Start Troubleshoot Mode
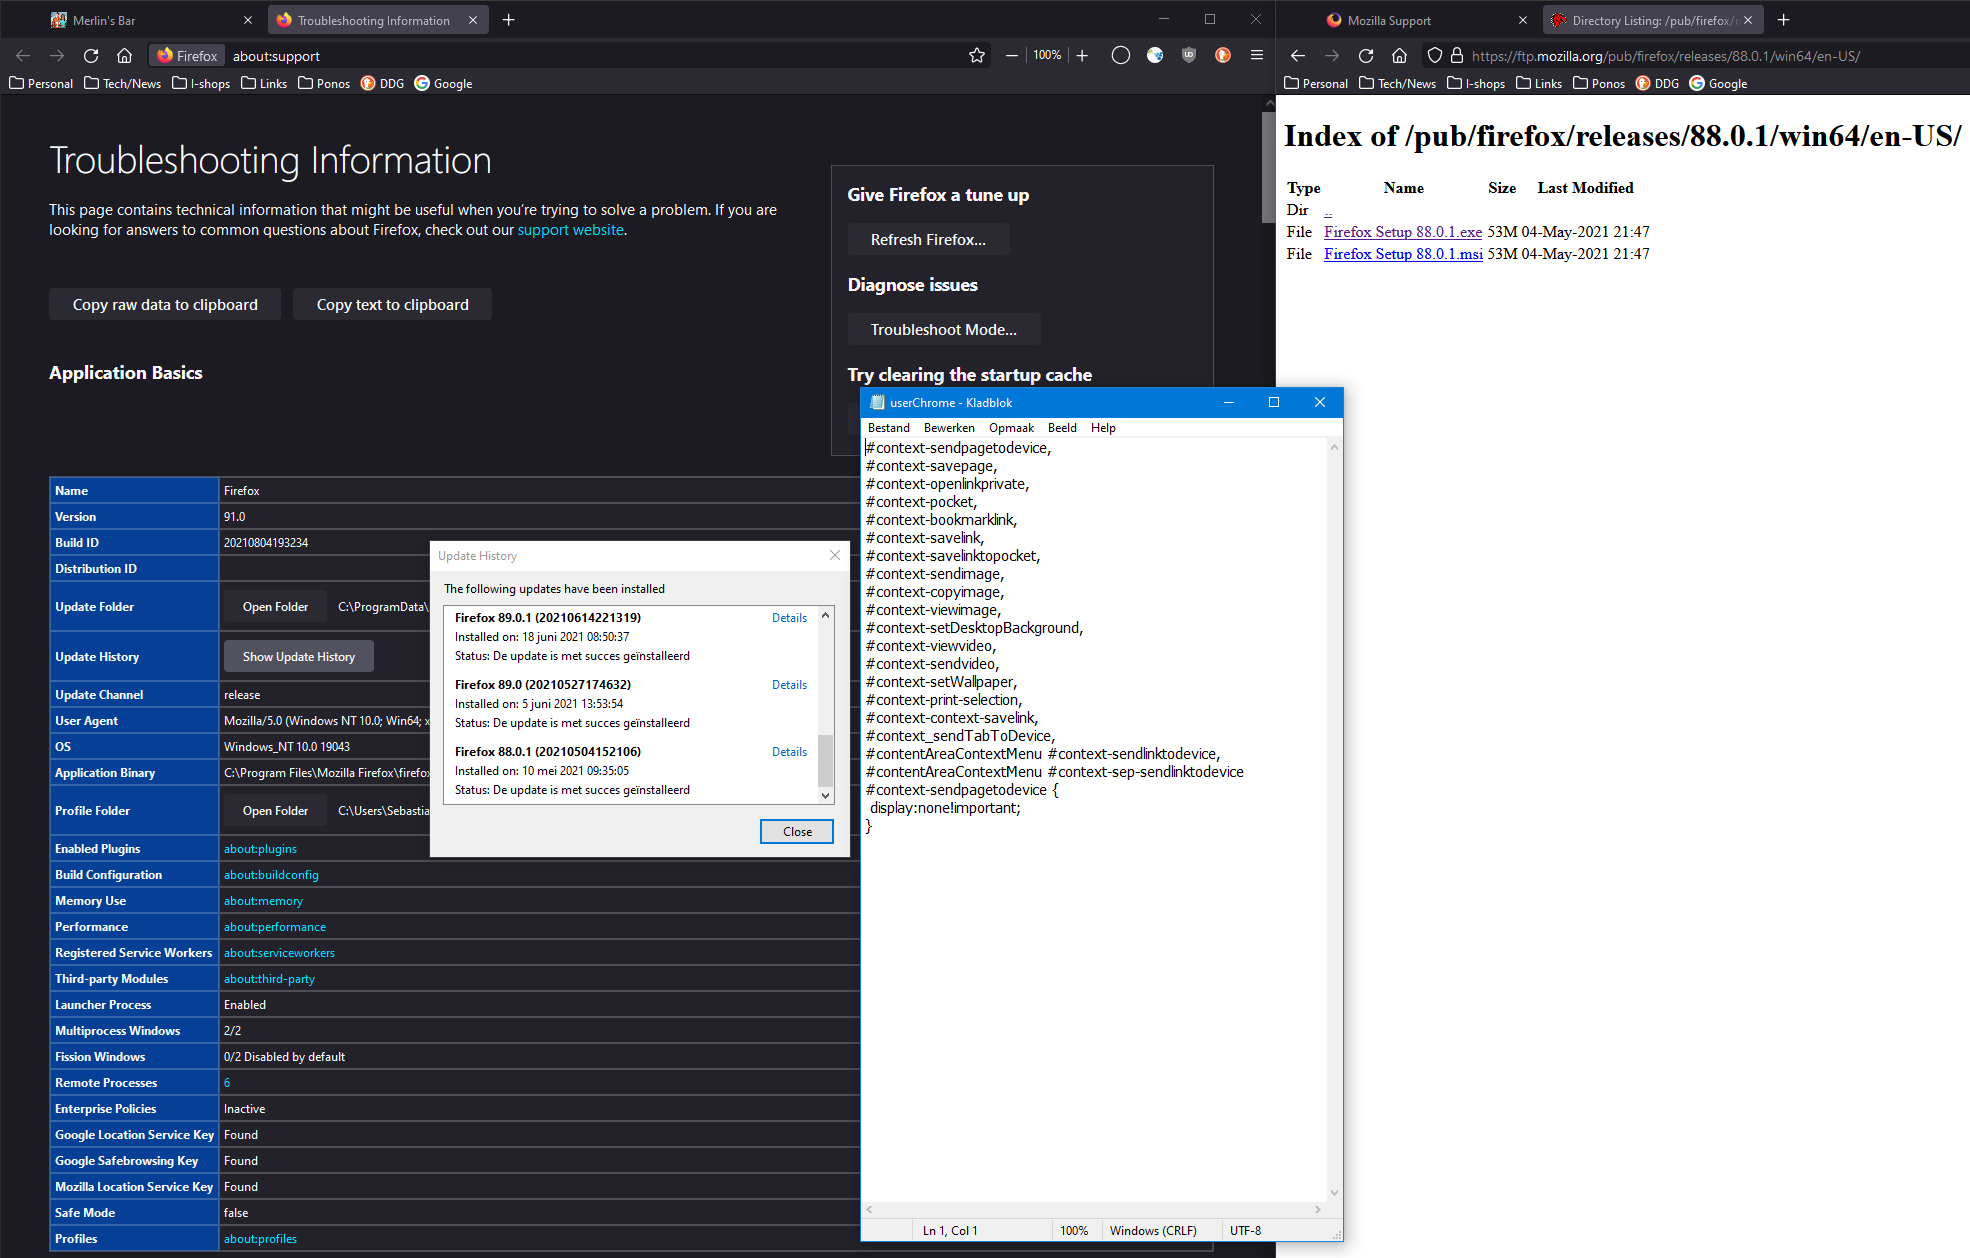The height and width of the screenshot is (1258, 1970). (944, 329)
